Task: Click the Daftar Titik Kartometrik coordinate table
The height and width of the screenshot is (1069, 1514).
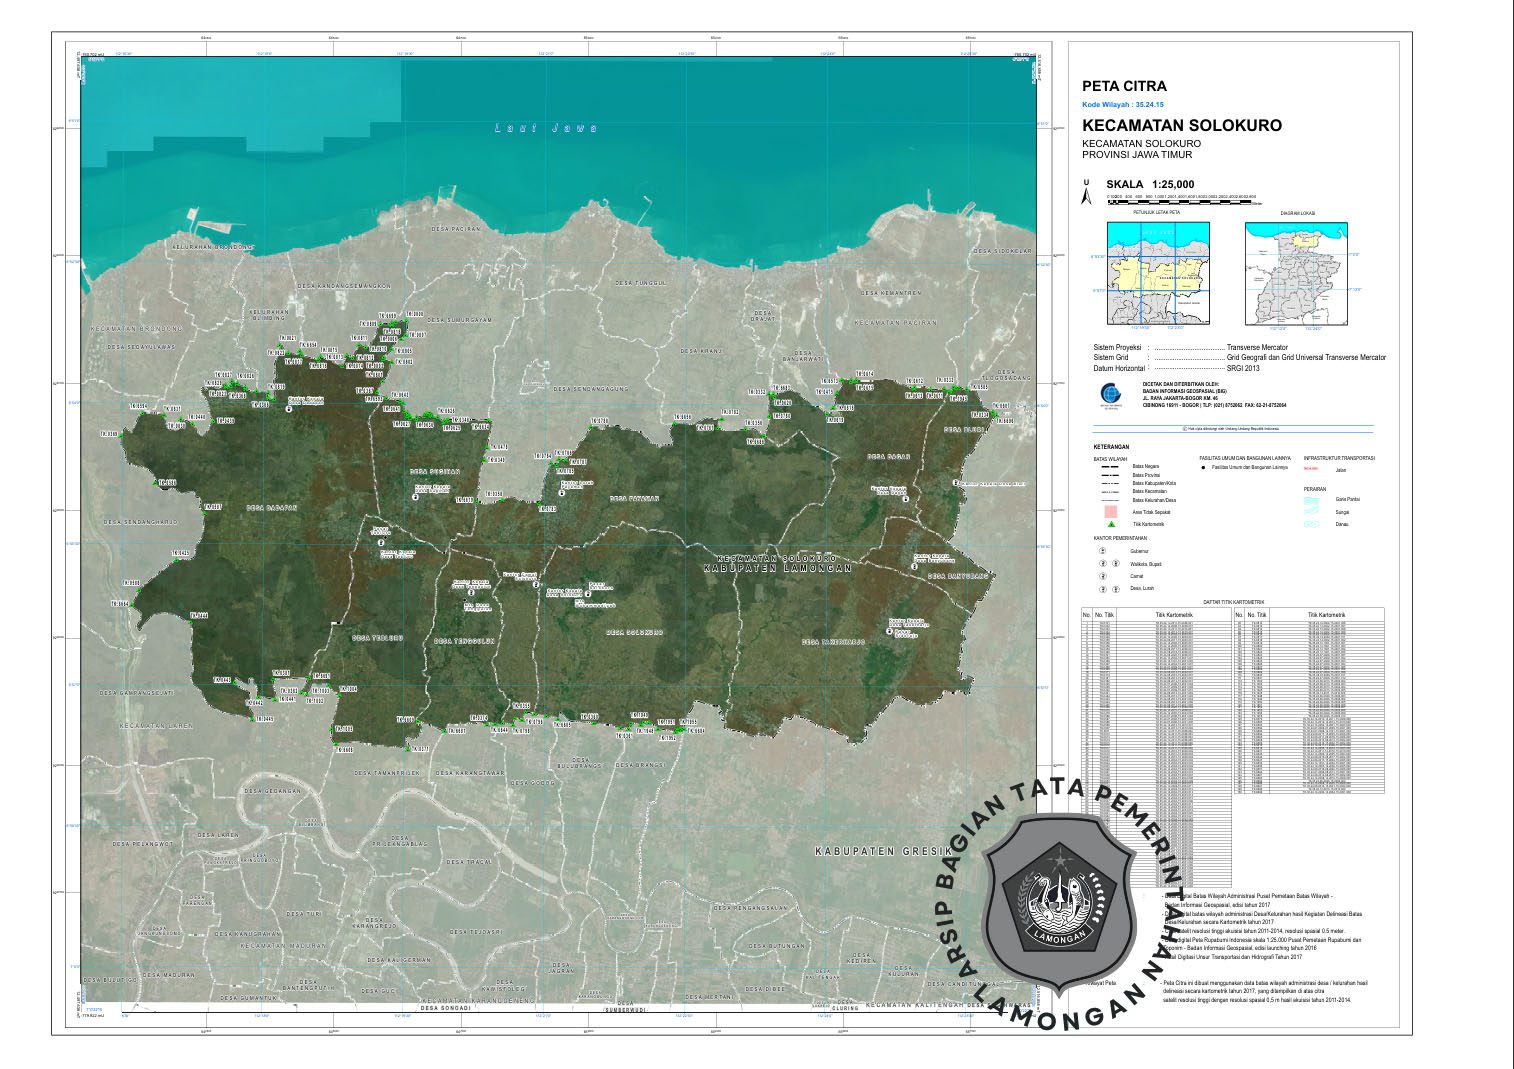Action: [1232, 700]
